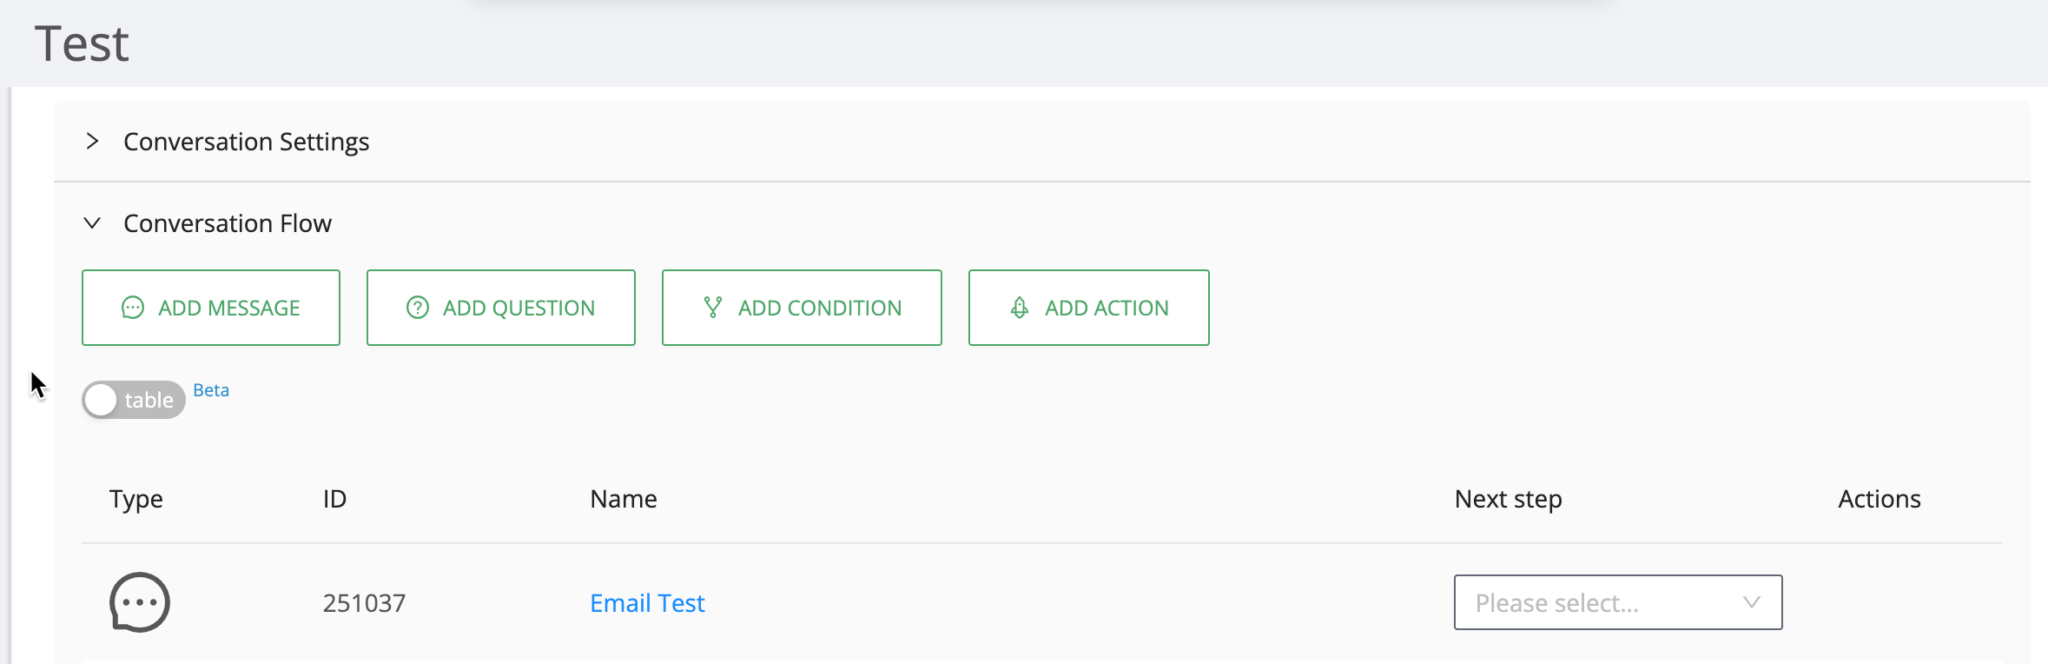Click the bell icon in ADD ACTION
The width and height of the screenshot is (2048, 664).
pos(1020,308)
